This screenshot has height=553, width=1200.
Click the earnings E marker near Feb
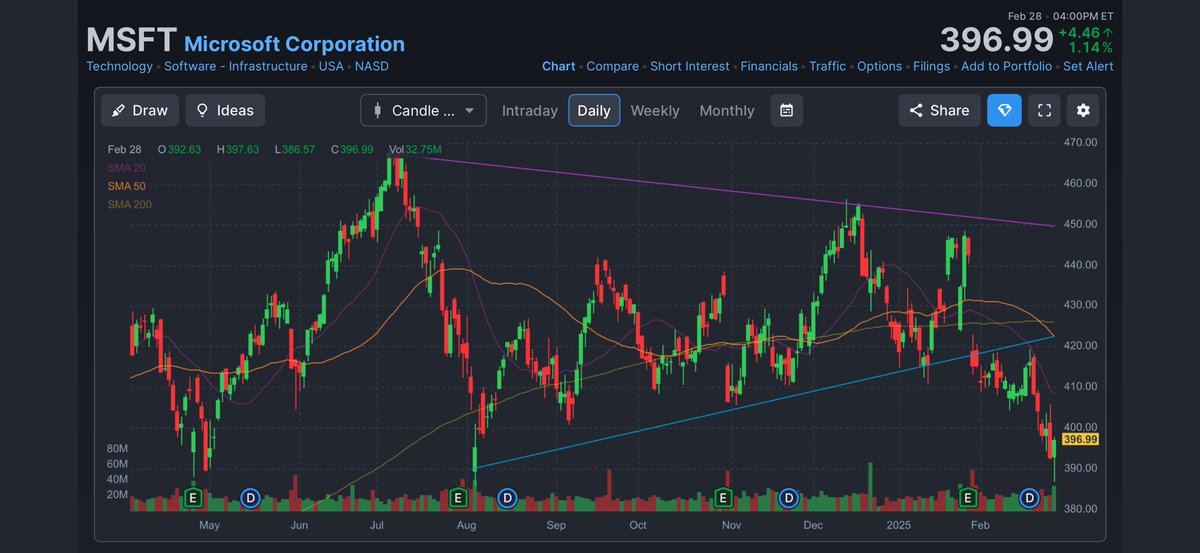(968, 497)
